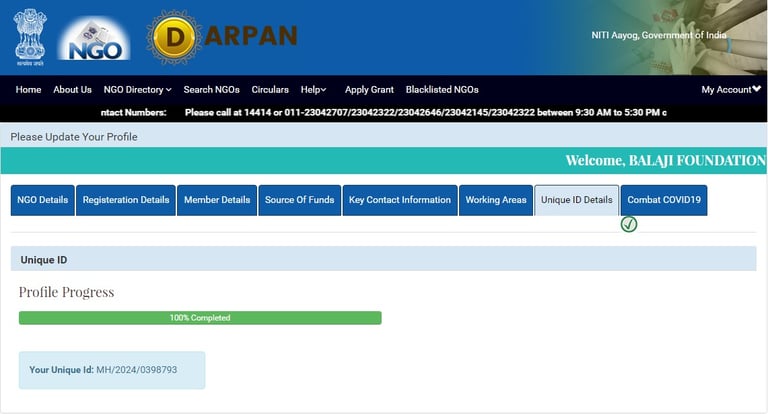The image size is (768, 414).
Task: Open the About Us page
Action: 72,90
